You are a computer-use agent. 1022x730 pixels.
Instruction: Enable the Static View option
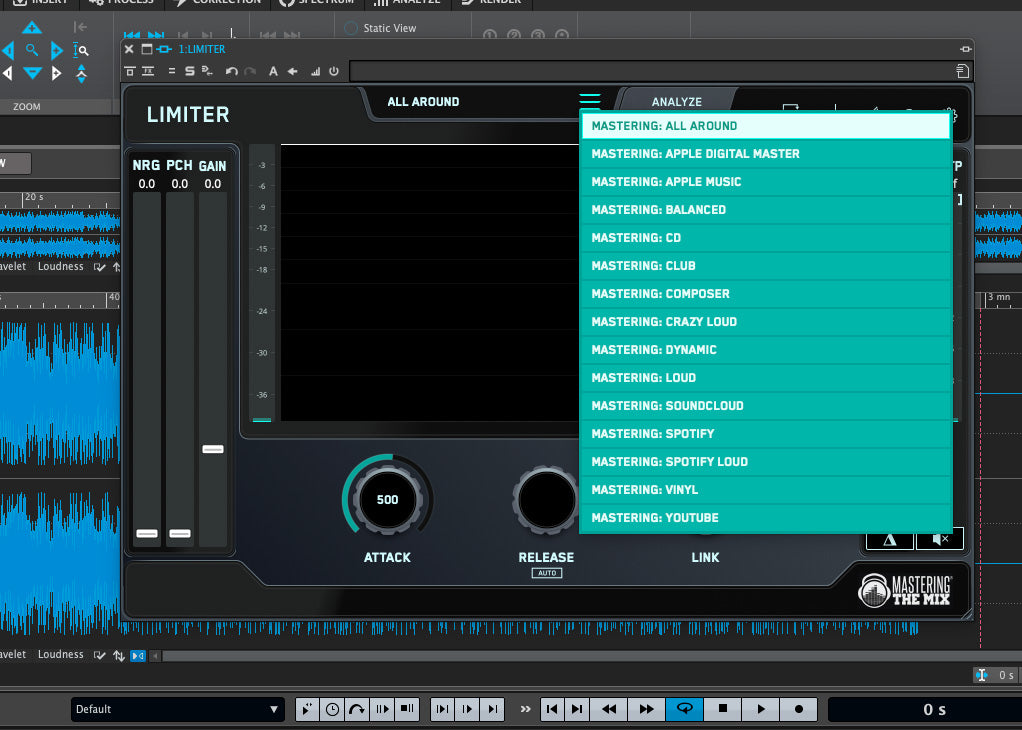(x=351, y=28)
